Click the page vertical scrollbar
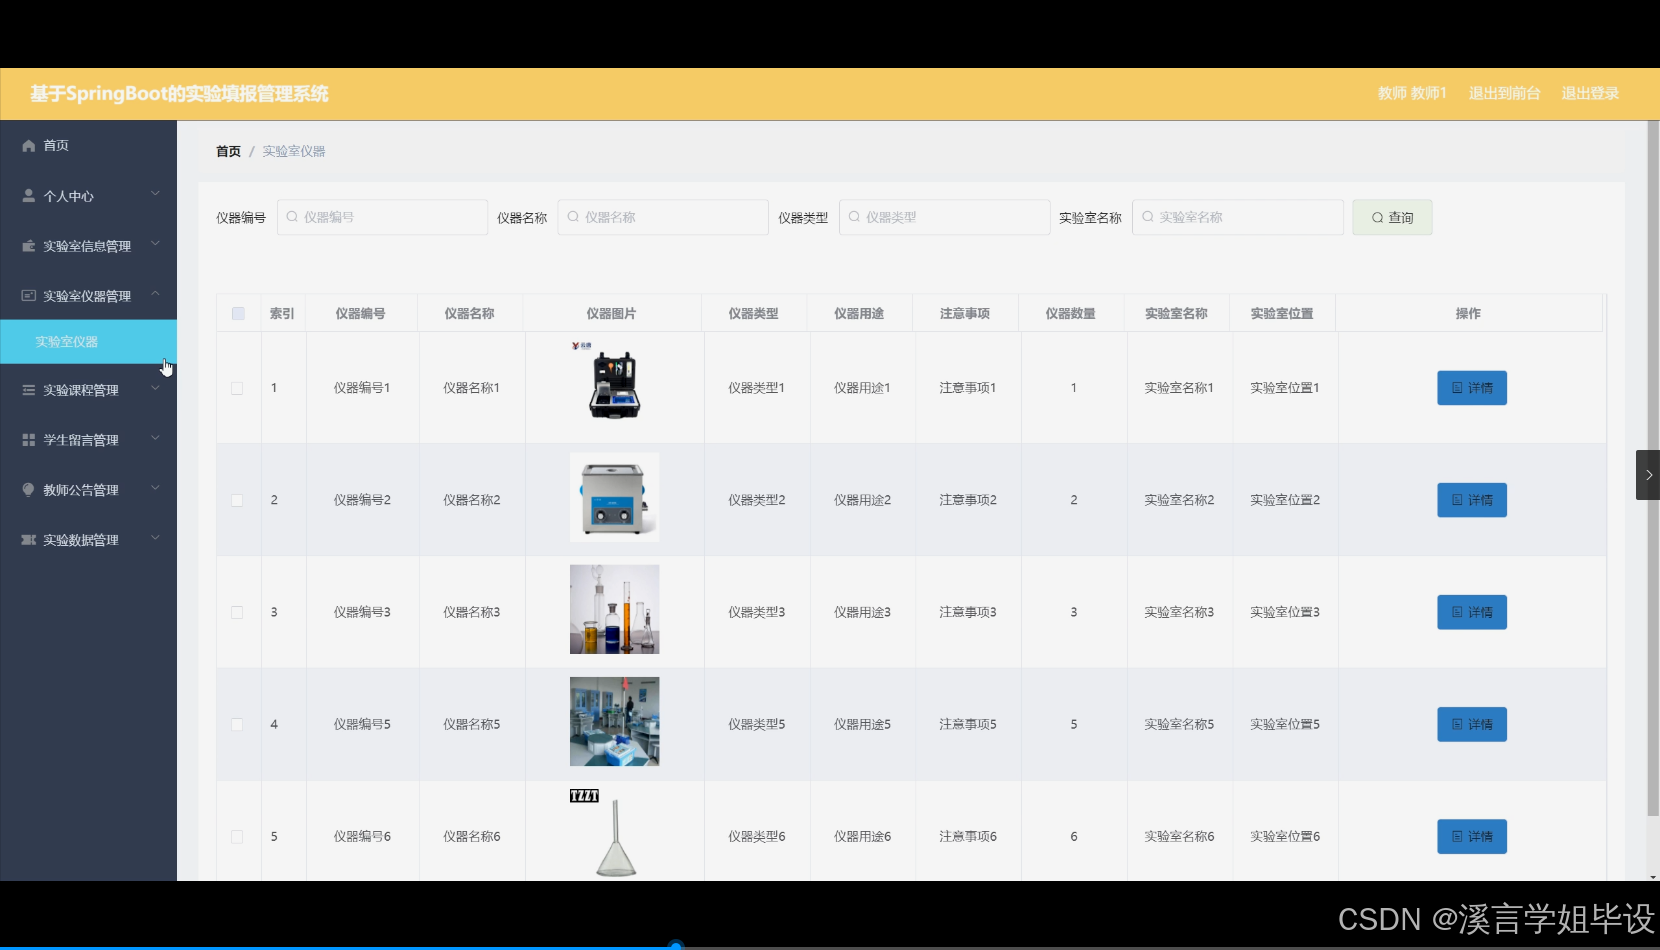 pyautogui.click(x=1653, y=470)
